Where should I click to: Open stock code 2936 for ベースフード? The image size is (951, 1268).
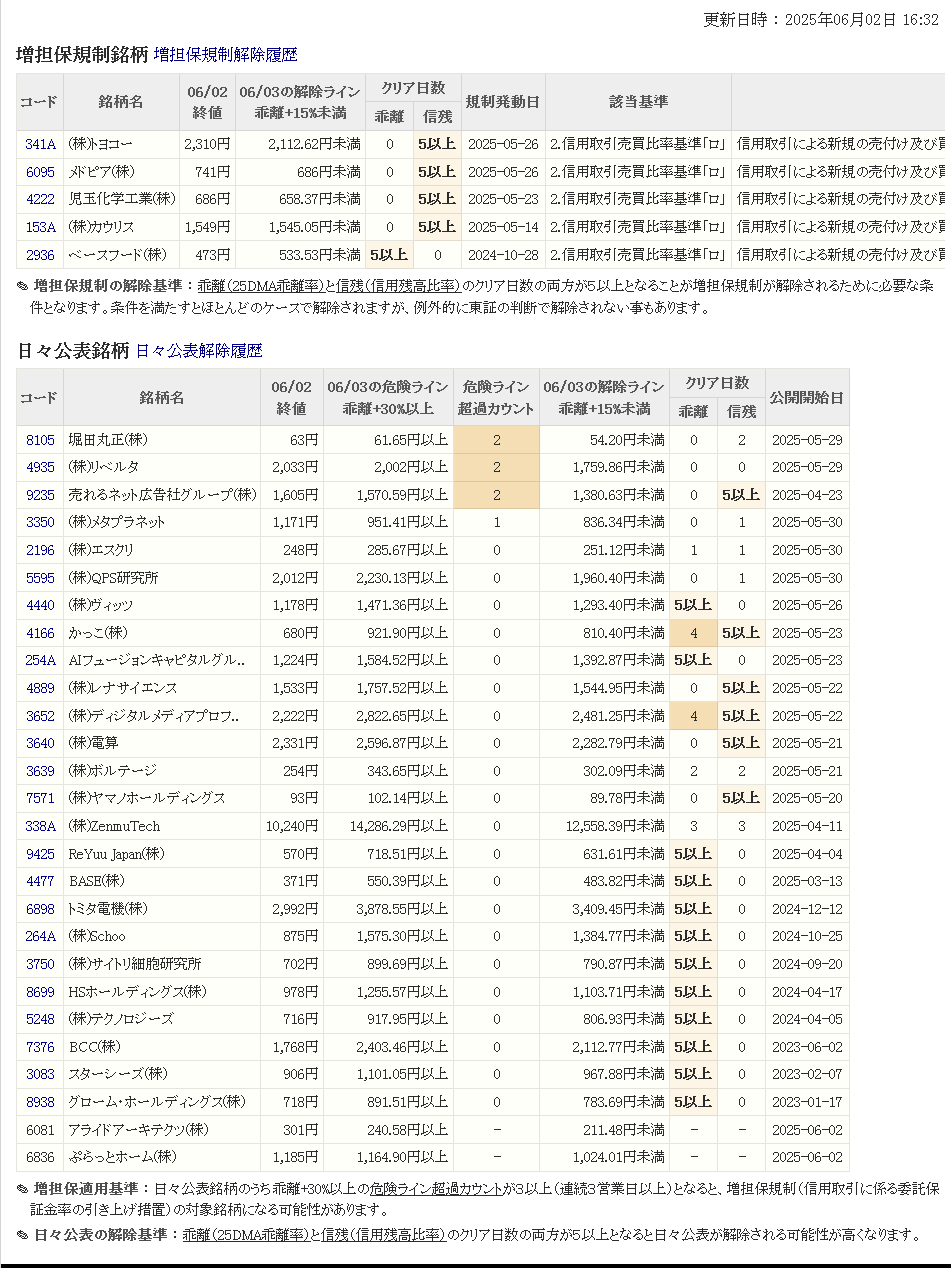pyautogui.click(x=40, y=255)
